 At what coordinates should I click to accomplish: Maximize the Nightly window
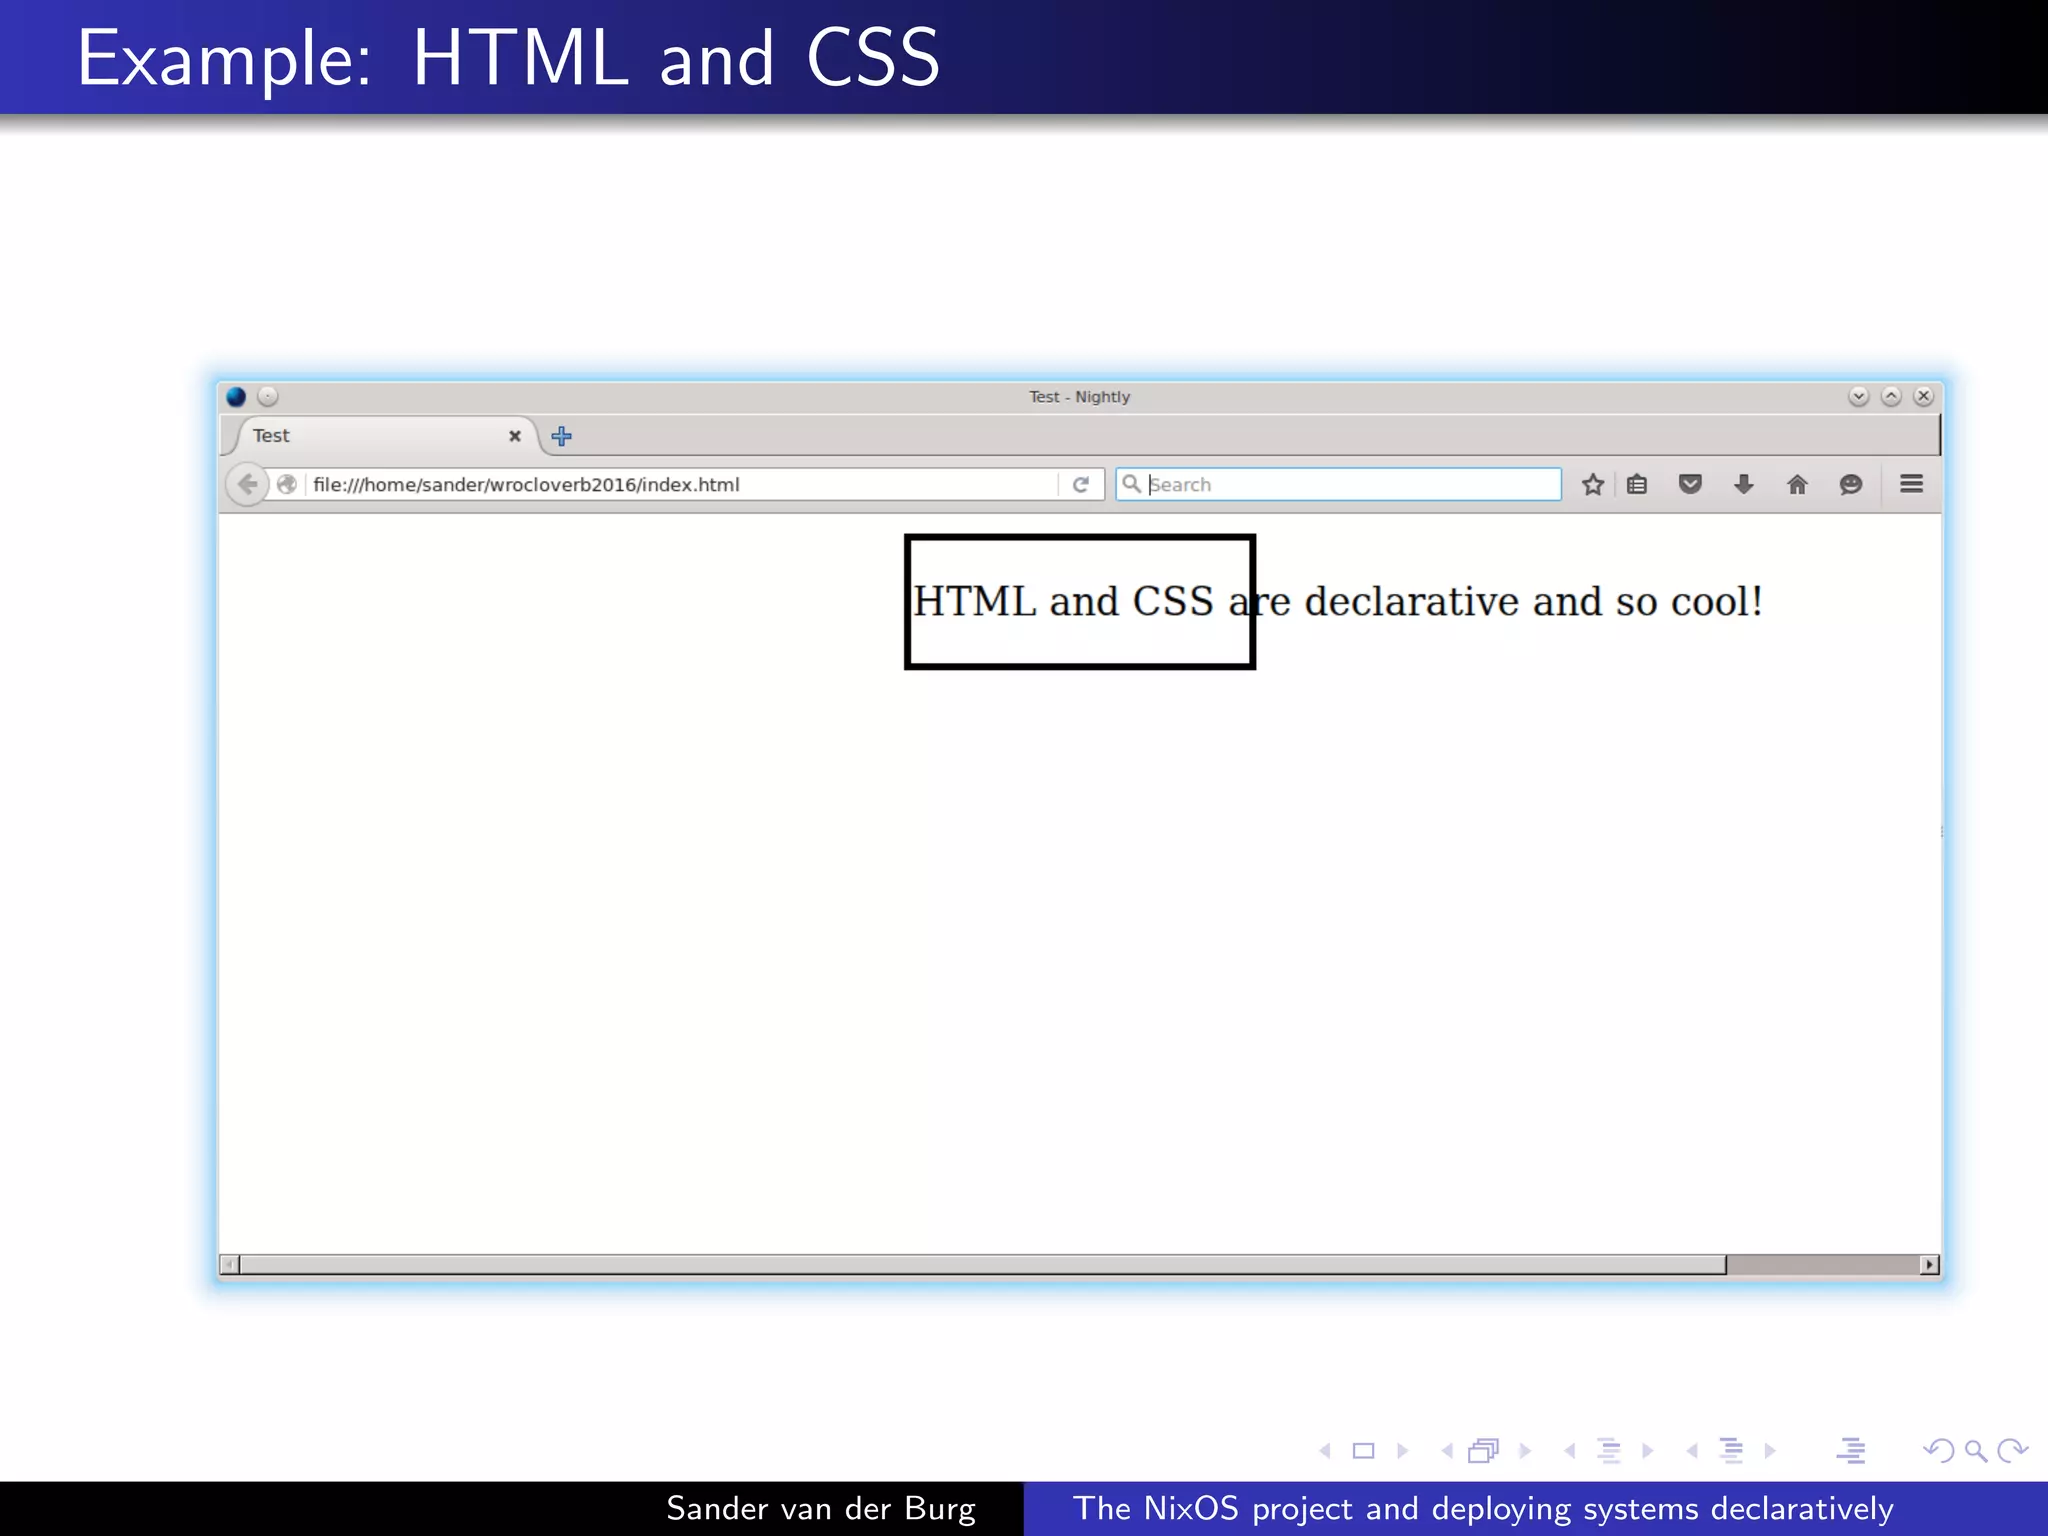click(1891, 397)
